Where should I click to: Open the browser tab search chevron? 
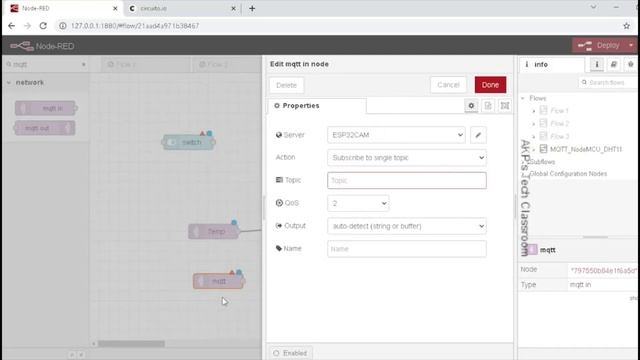593,7
